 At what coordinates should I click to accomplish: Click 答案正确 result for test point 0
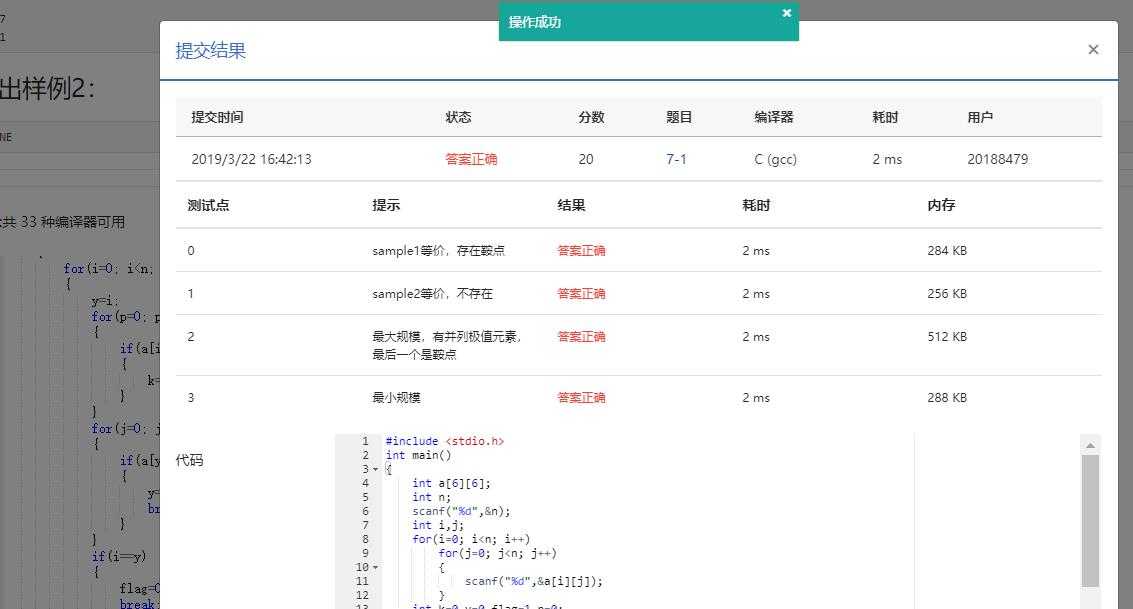tap(581, 251)
